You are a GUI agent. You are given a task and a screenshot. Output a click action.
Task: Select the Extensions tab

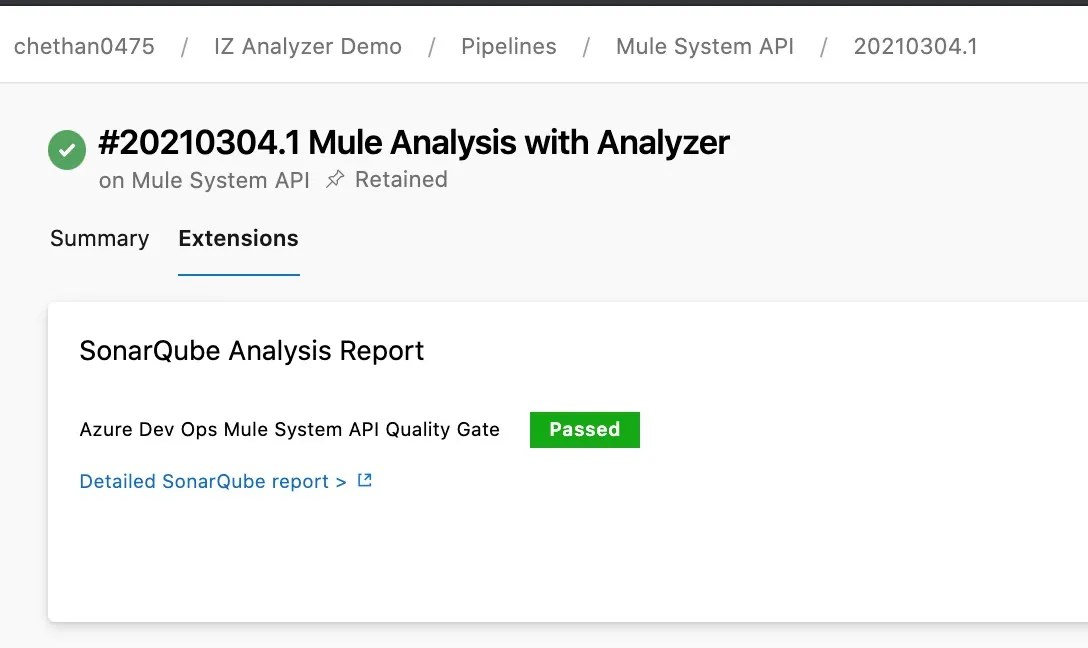[238, 239]
